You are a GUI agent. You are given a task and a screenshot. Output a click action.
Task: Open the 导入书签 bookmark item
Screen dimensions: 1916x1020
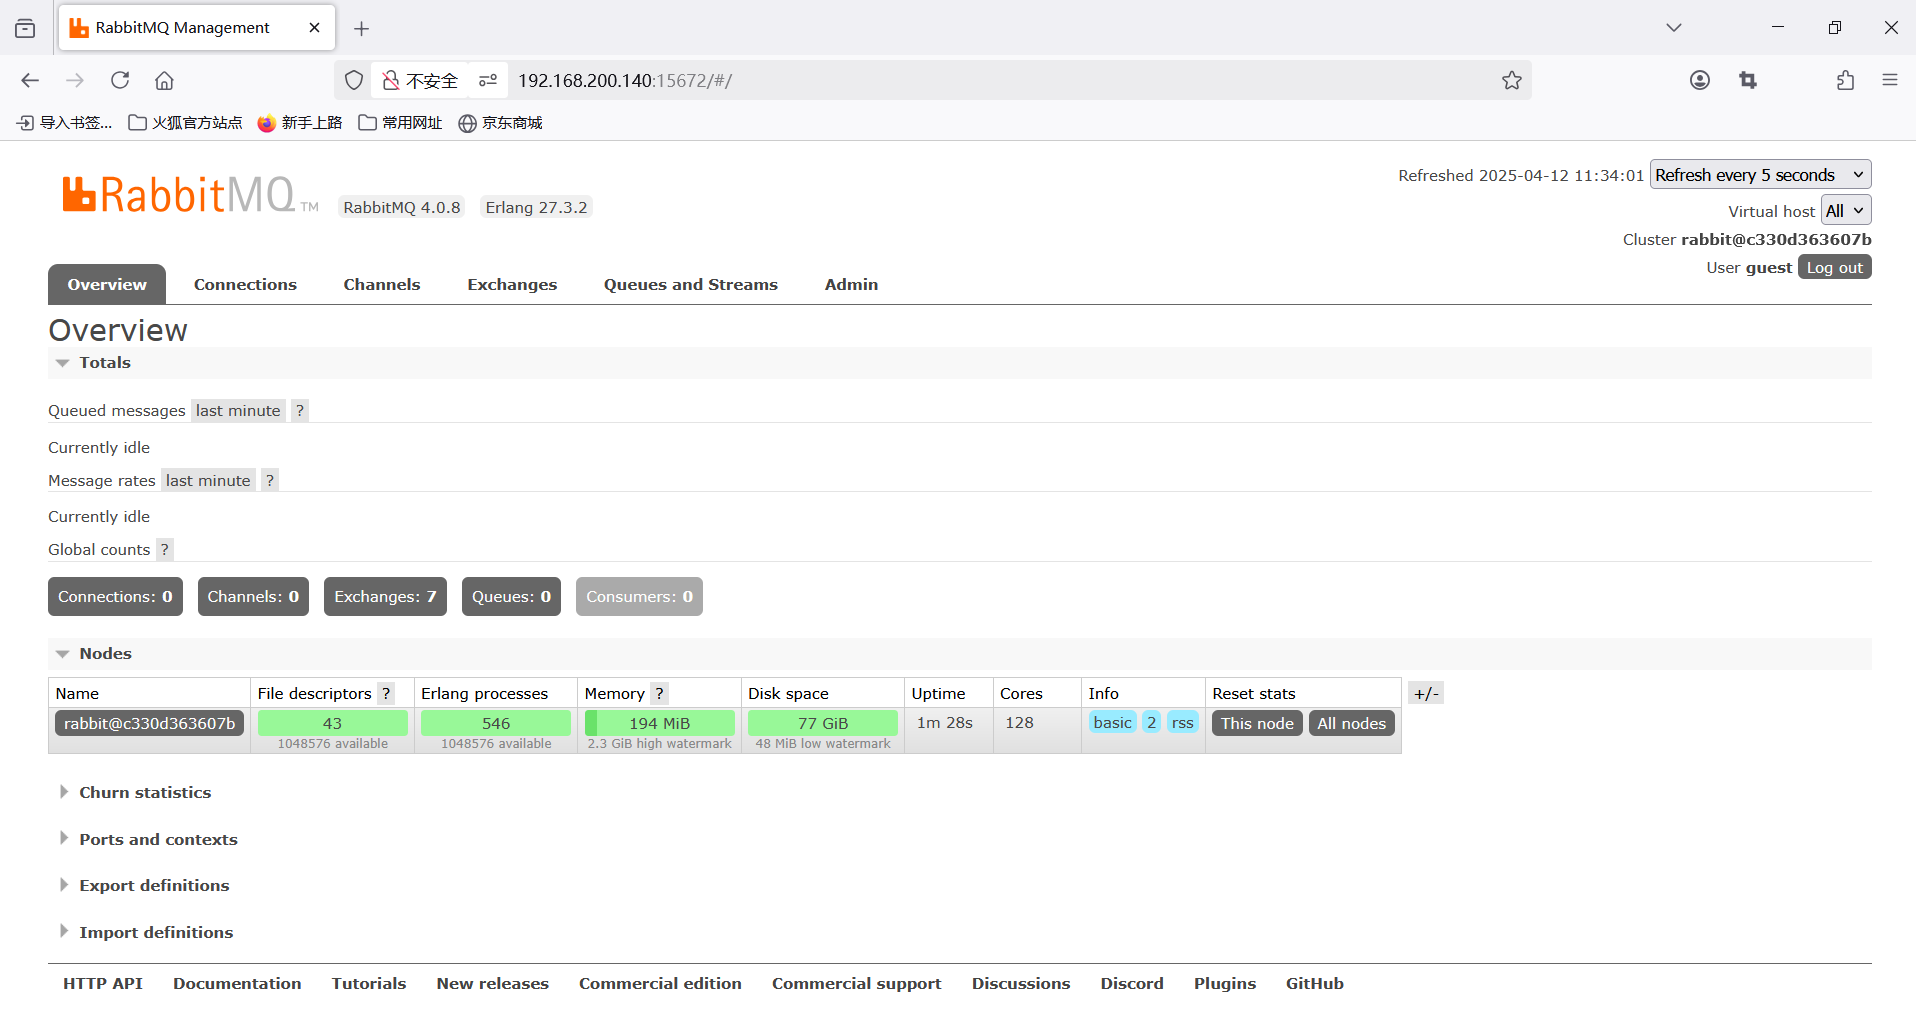64,122
